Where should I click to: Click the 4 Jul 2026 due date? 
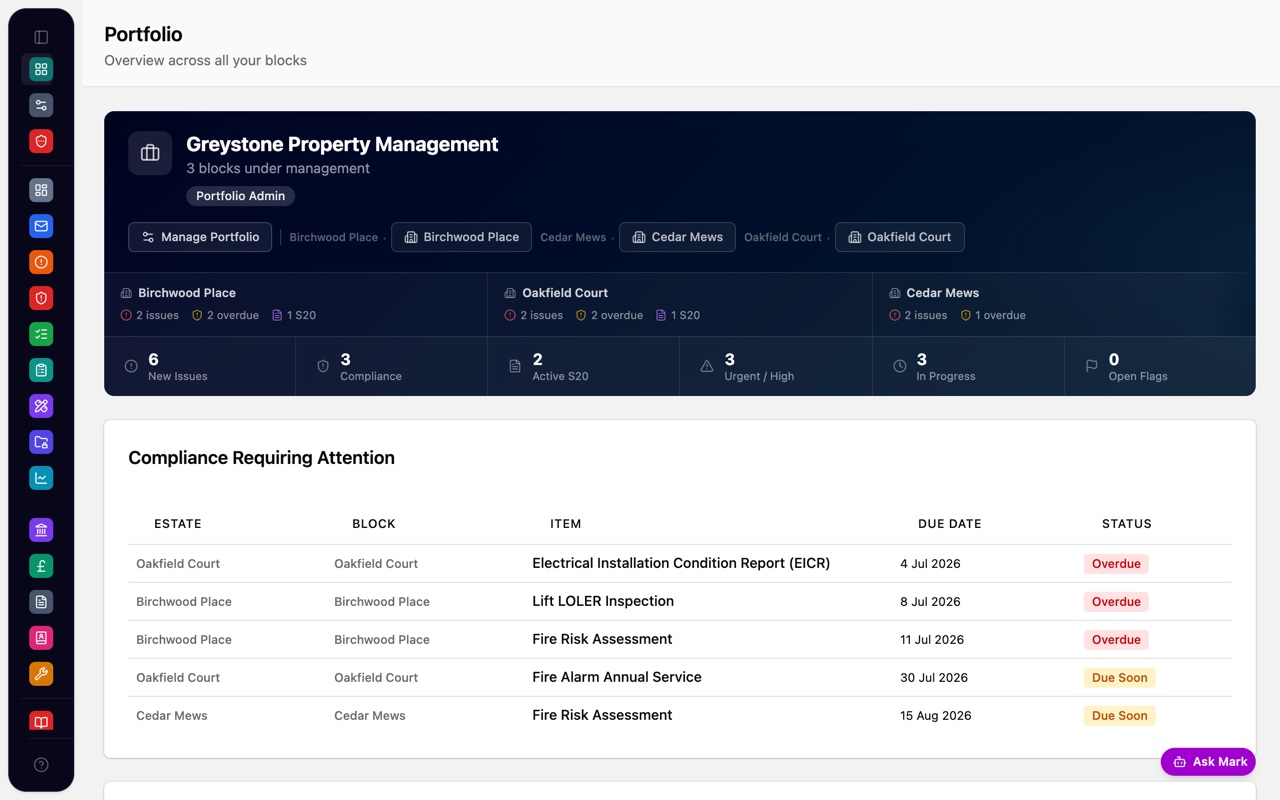[930, 564]
